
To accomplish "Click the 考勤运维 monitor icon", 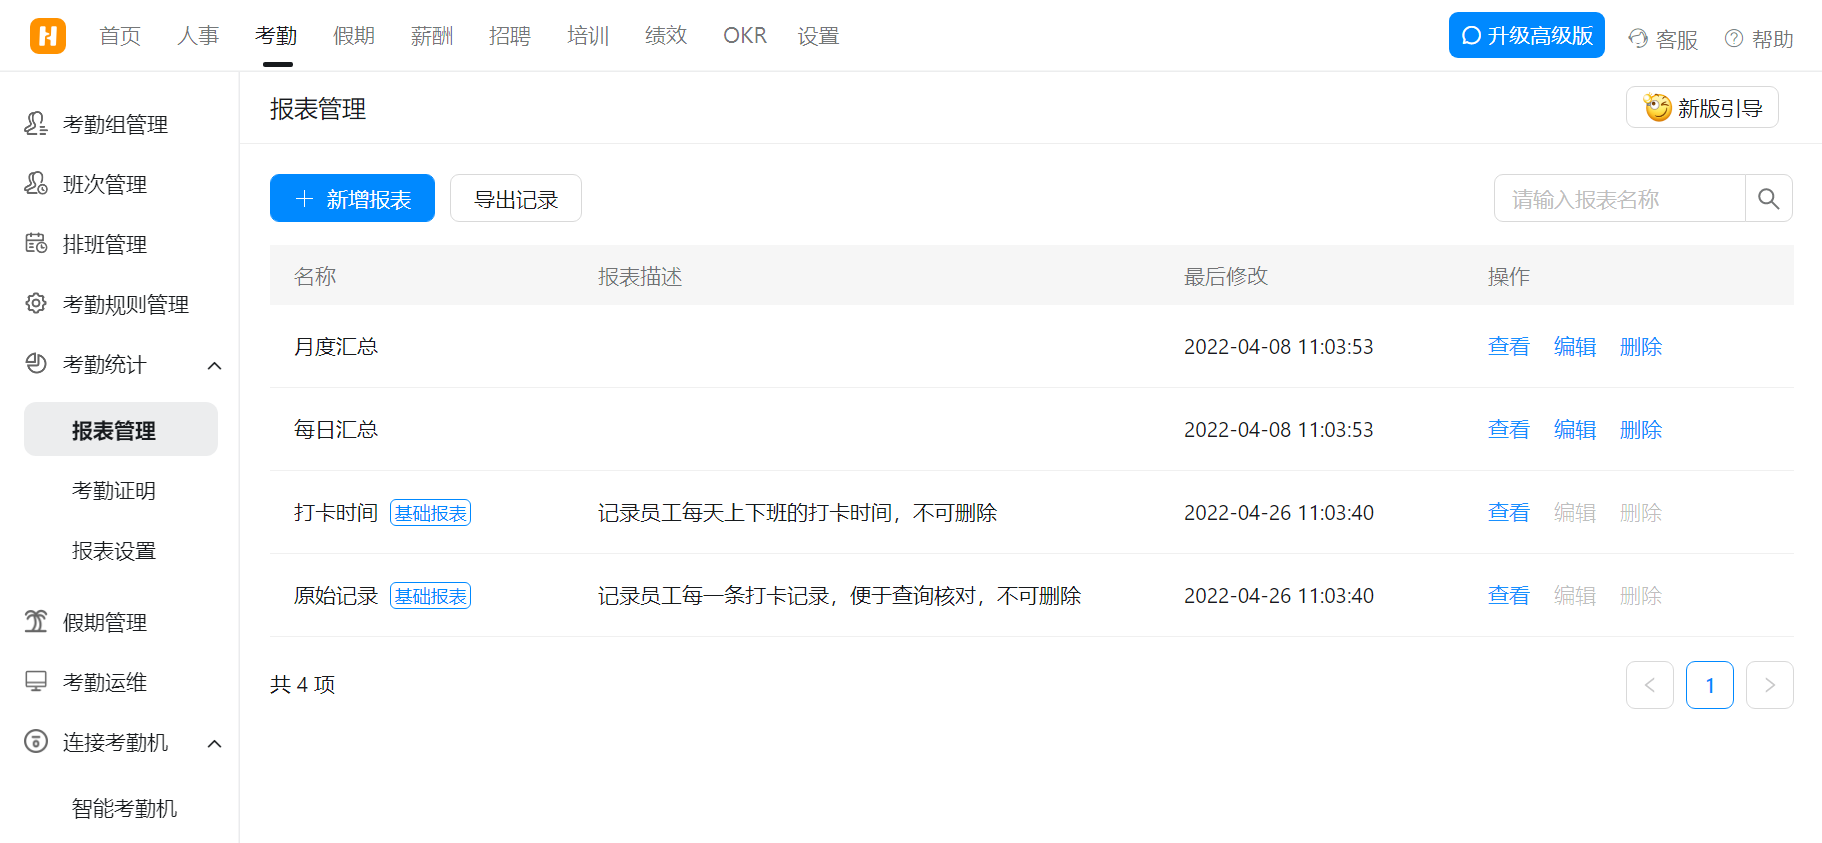I will click(x=36, y=682).
